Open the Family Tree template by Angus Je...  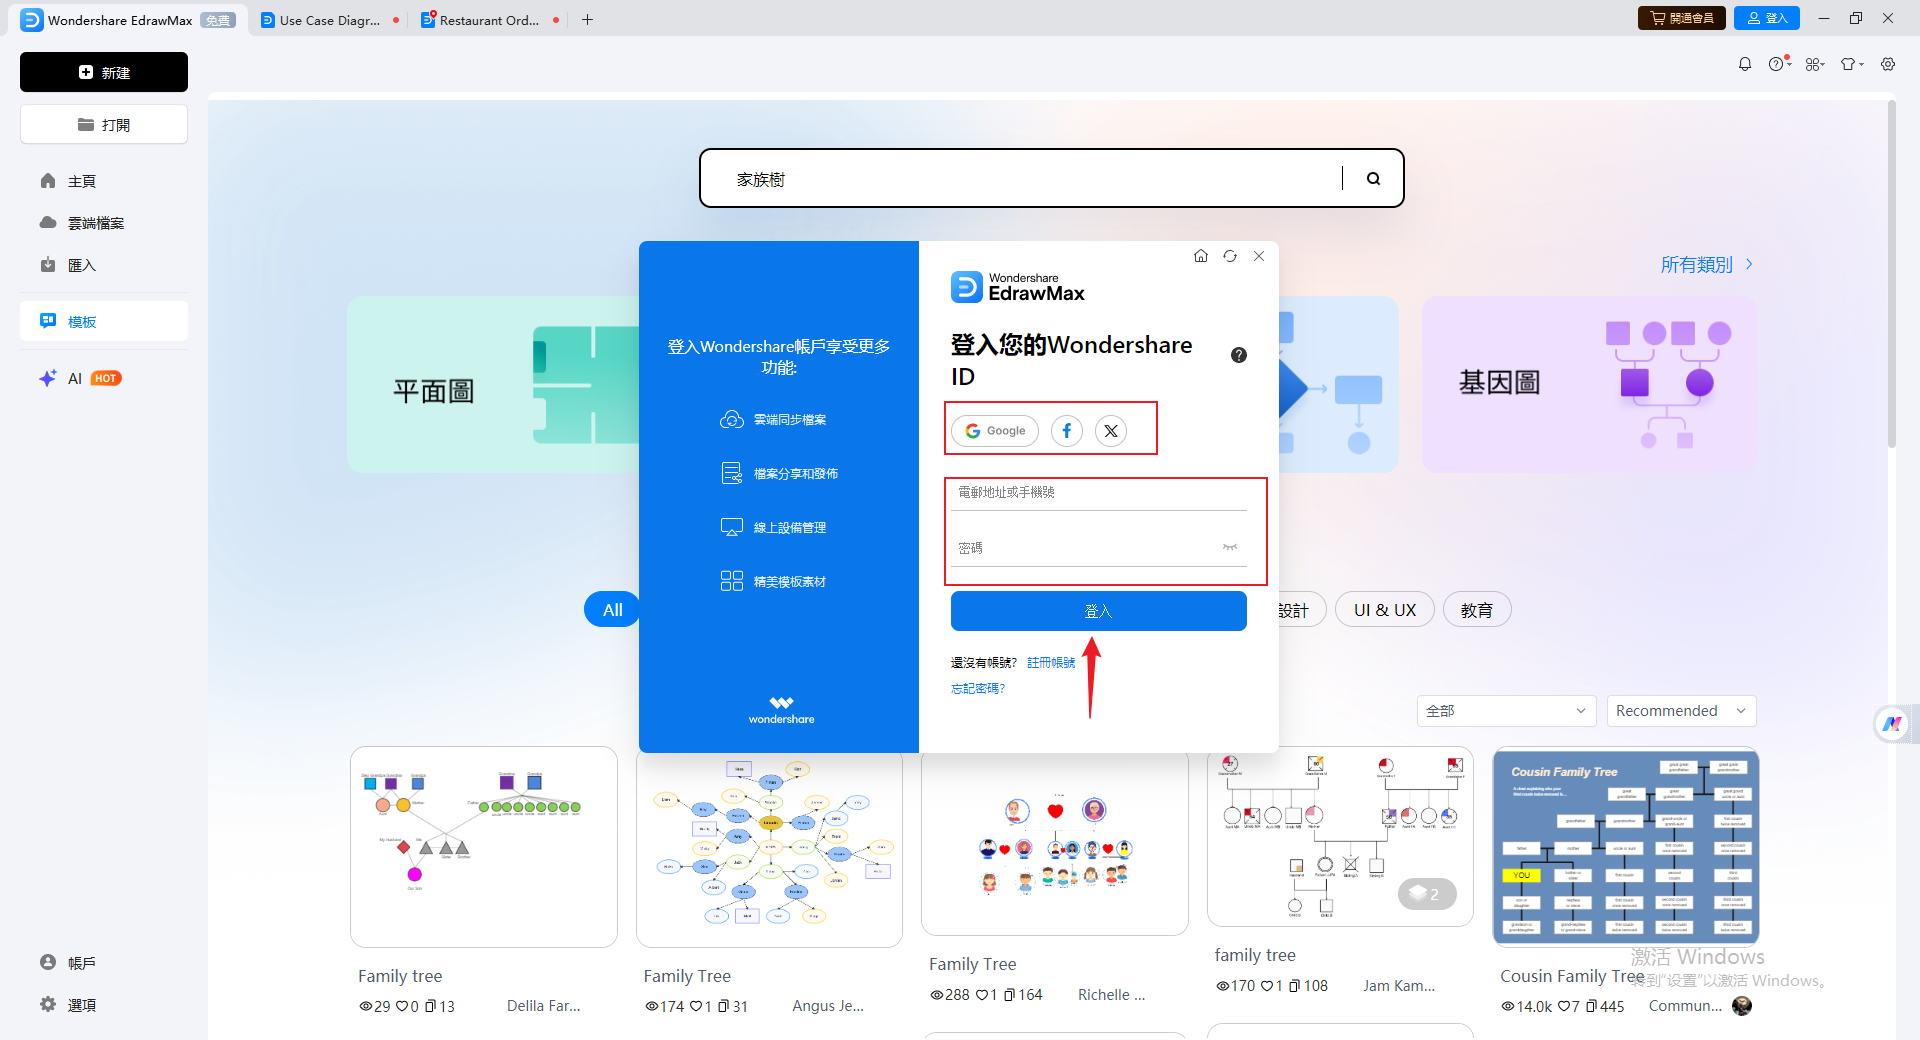[x=769, y=850]
